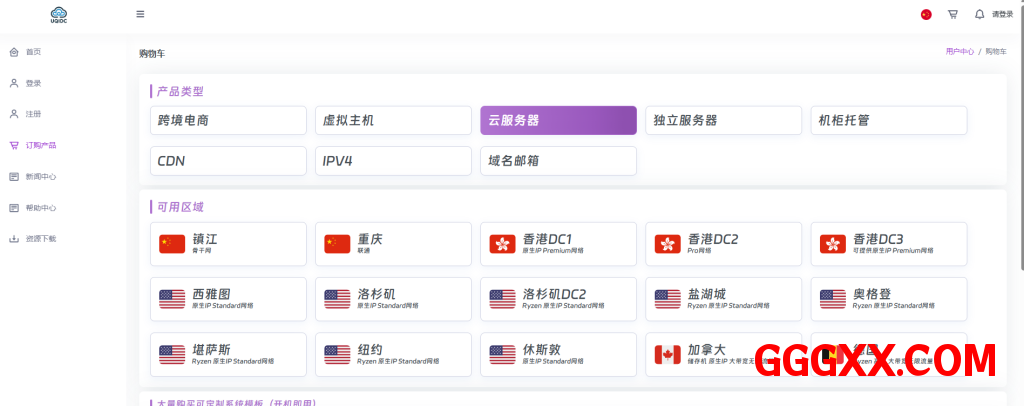
Task: Select the 跨境电商 product type
Action: 228,120
